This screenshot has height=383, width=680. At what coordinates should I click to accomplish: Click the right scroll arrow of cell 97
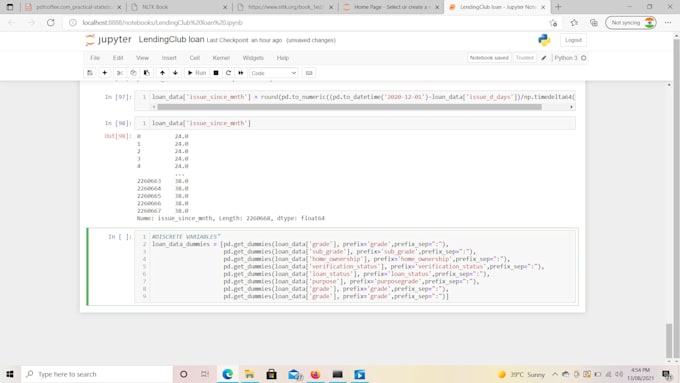tap(572, 107)
